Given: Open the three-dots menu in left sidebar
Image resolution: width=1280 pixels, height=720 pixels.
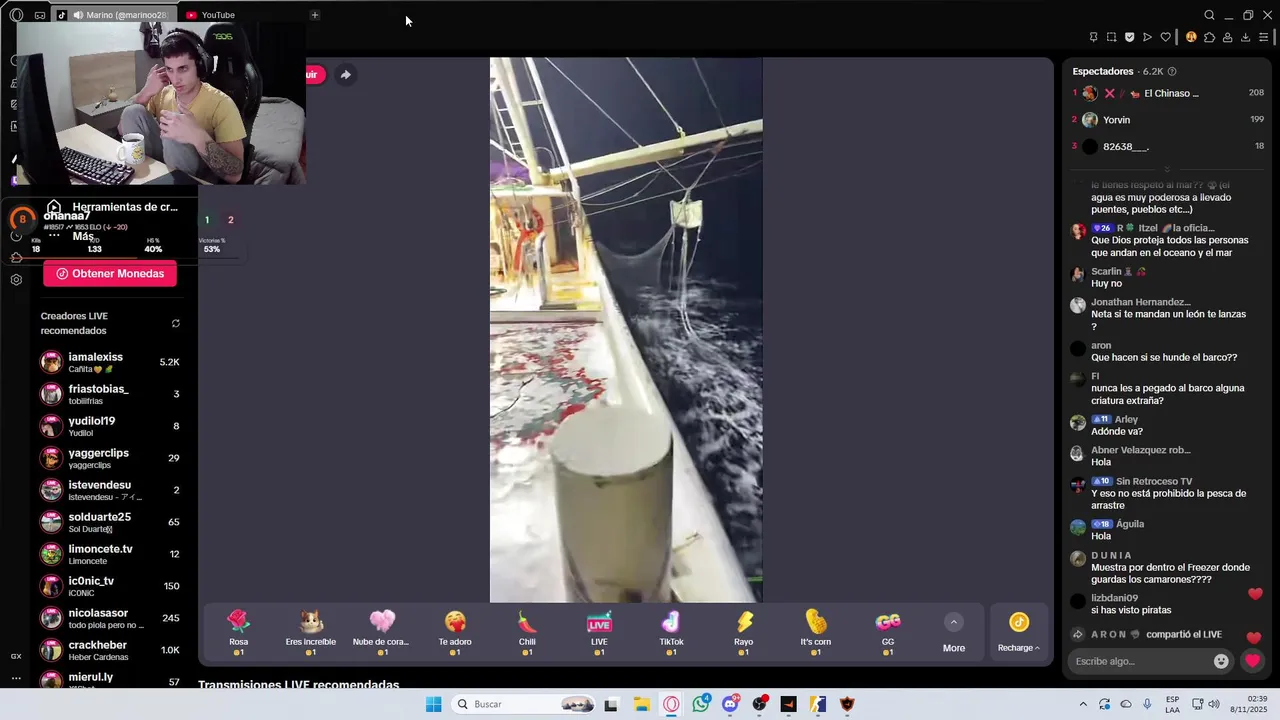Looking at the screenshot, I should 16,678.
